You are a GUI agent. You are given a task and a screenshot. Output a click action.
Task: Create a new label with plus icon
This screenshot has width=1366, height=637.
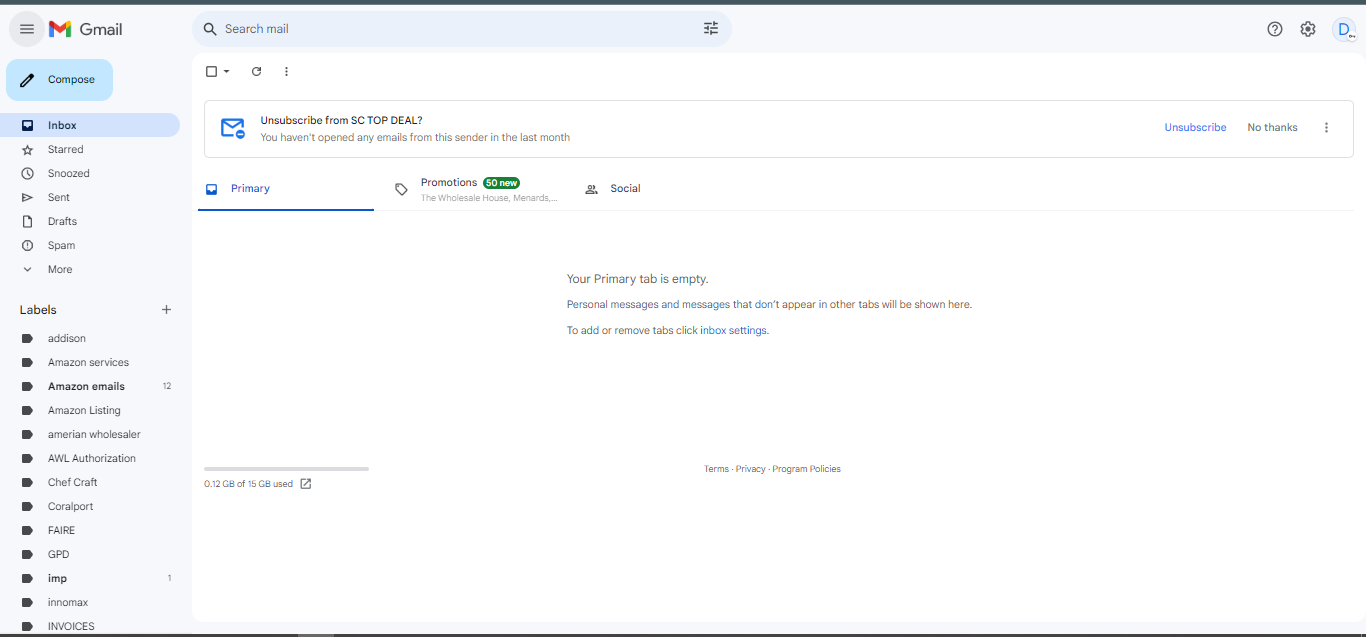click(167, 310)
